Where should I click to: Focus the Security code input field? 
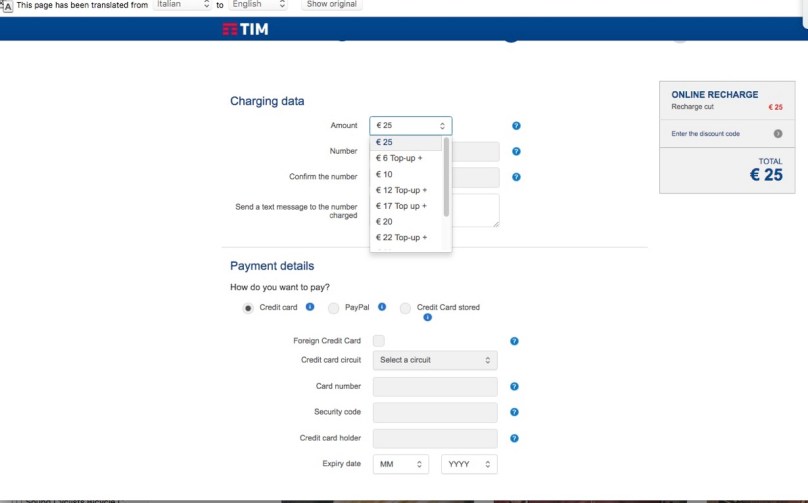tap(435, 412)
